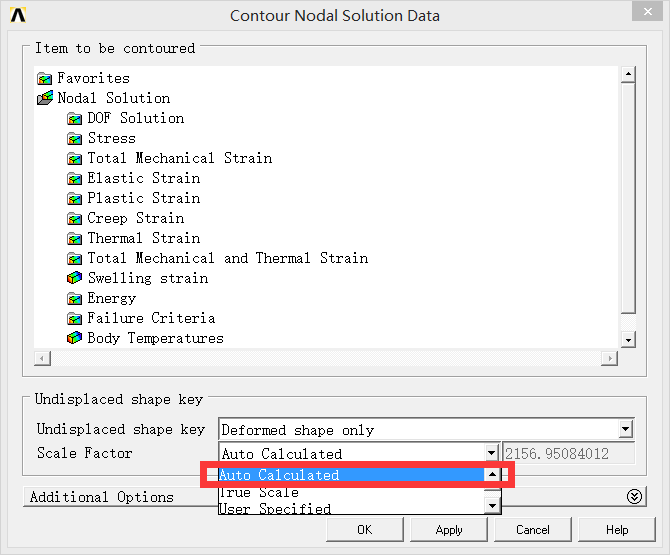Select Stress in the contour list
This screenshot has width=670, height=555.
112,138
